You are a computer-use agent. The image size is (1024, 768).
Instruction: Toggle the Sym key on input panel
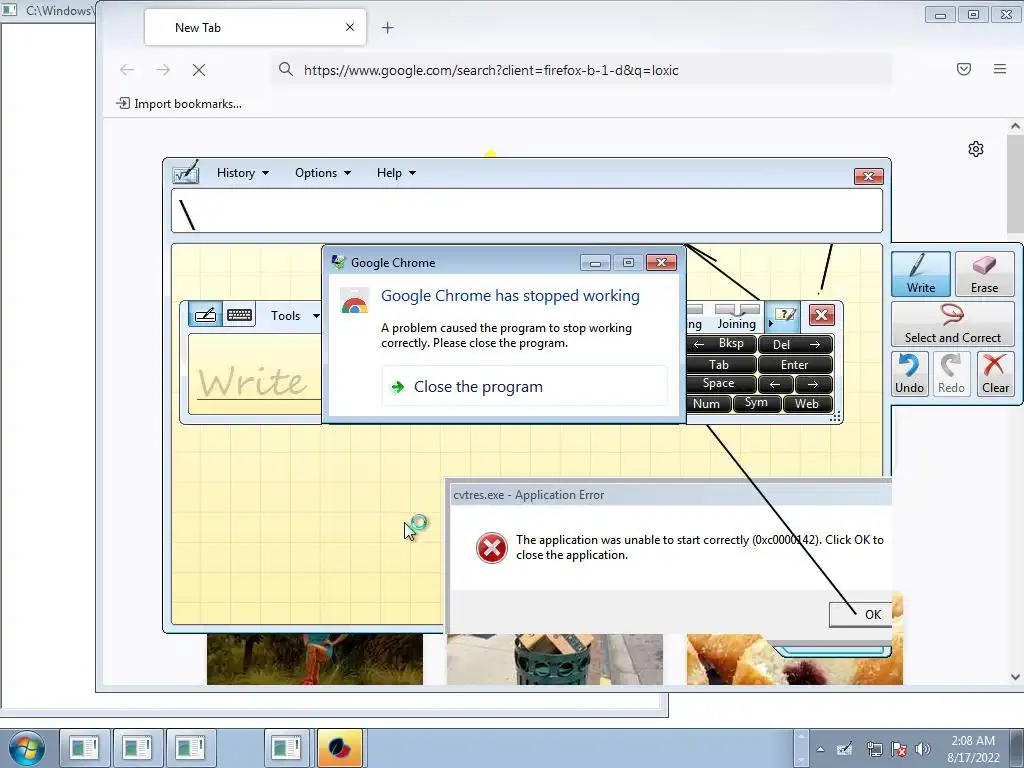756,403
